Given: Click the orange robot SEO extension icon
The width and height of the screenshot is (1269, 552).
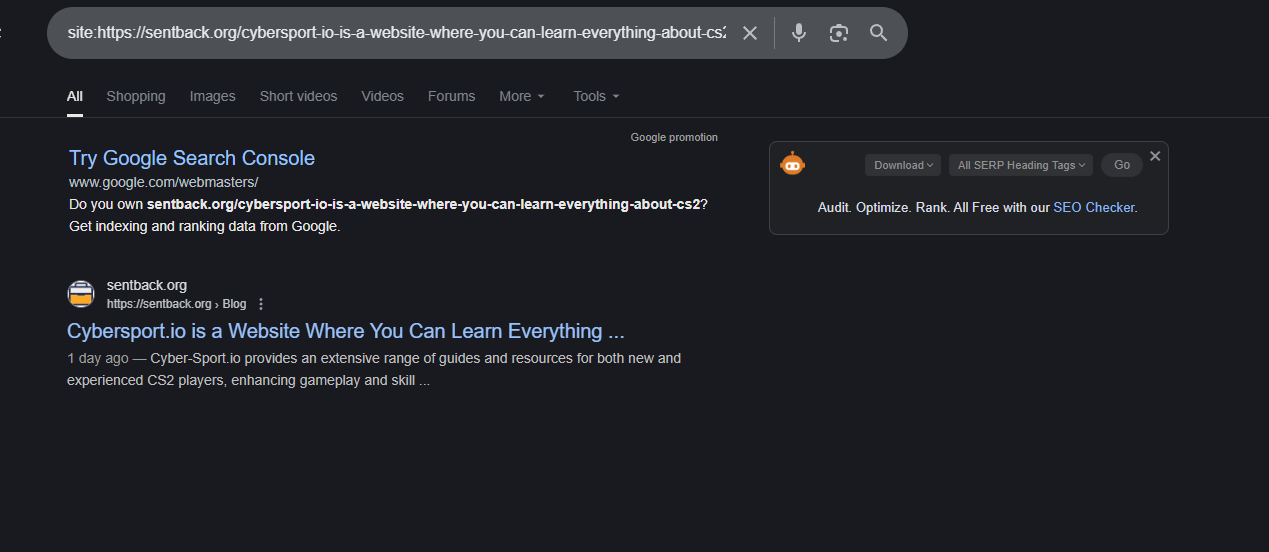Looking at the screenshot, I should [793, 164].
